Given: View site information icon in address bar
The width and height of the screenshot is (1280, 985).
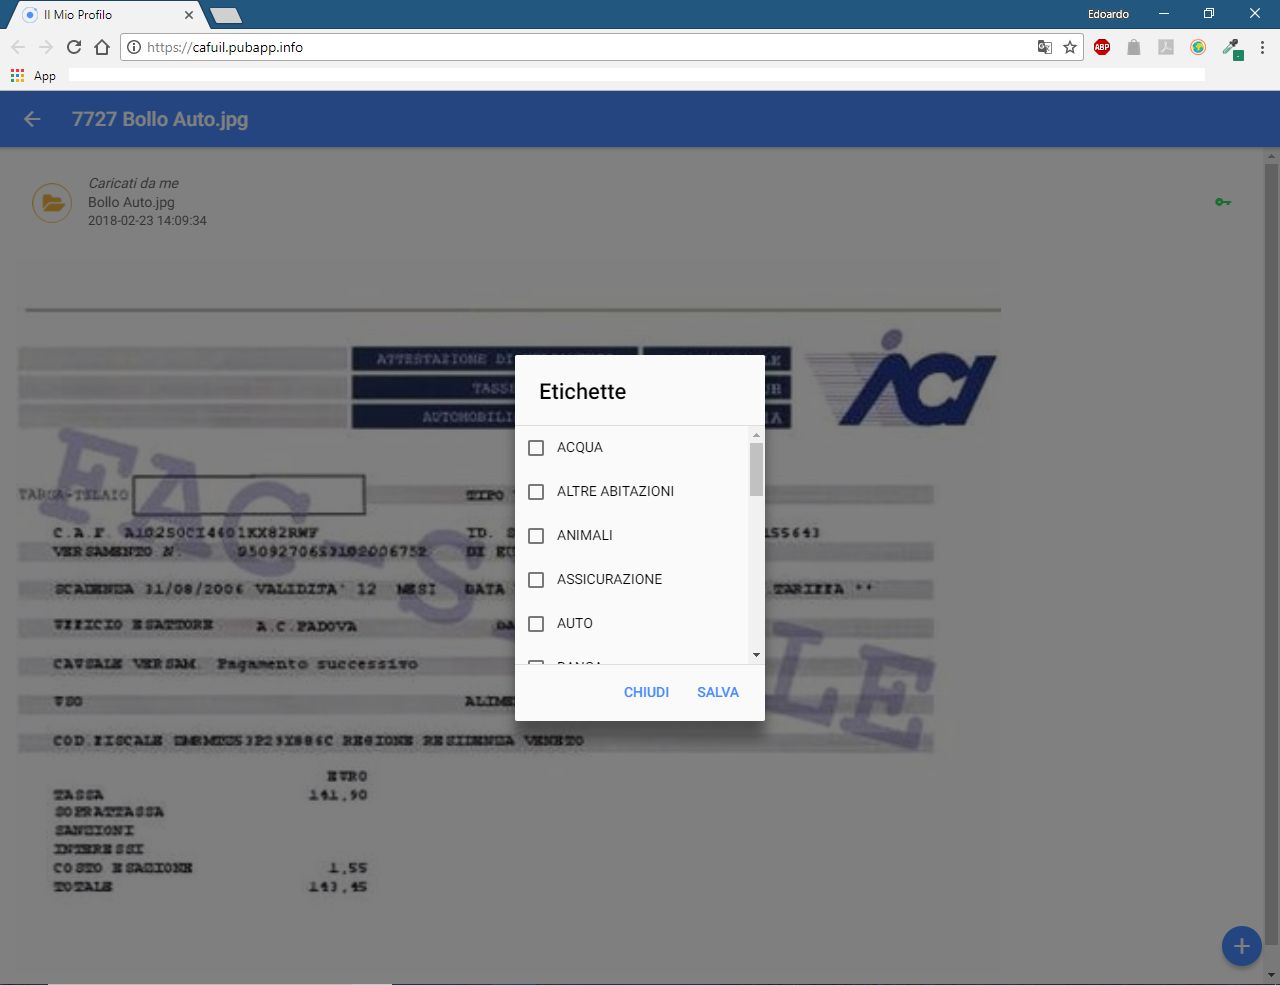Looking at the screenshot, I should coord(134,47).
